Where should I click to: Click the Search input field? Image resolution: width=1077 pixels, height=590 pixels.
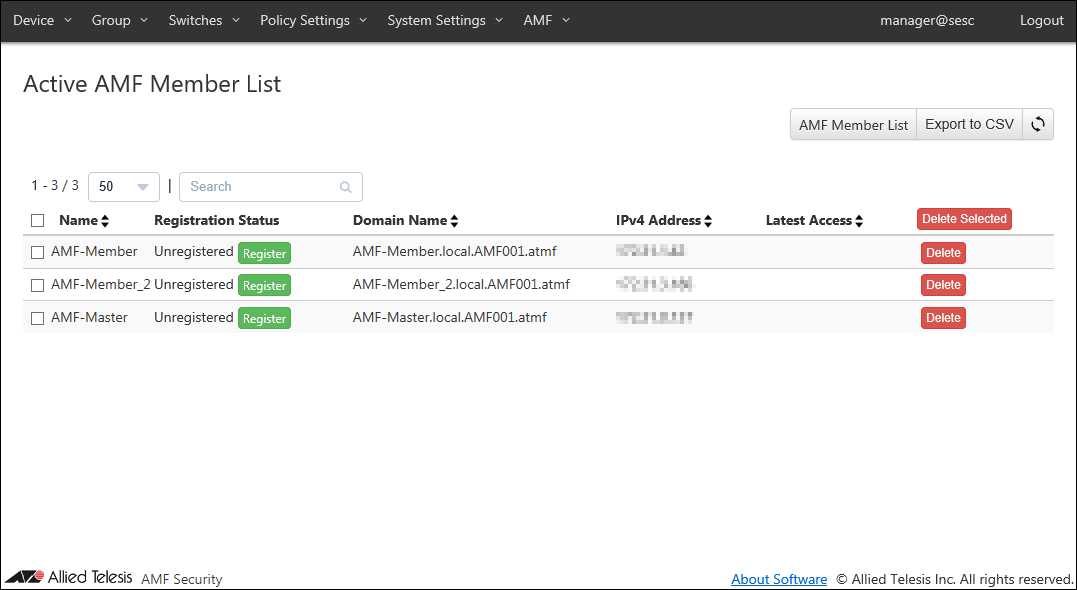click(x=262, y=187)
